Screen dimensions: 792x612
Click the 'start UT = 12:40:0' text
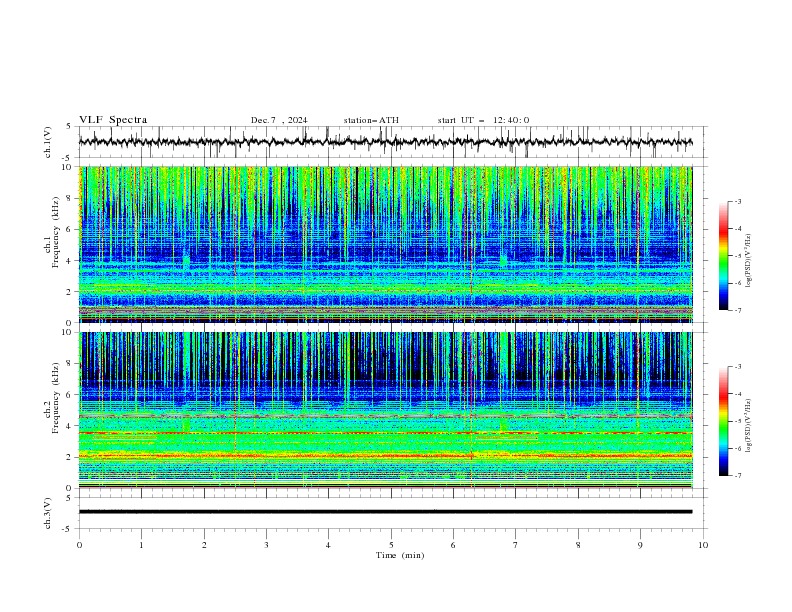click(x=483, y=120)
